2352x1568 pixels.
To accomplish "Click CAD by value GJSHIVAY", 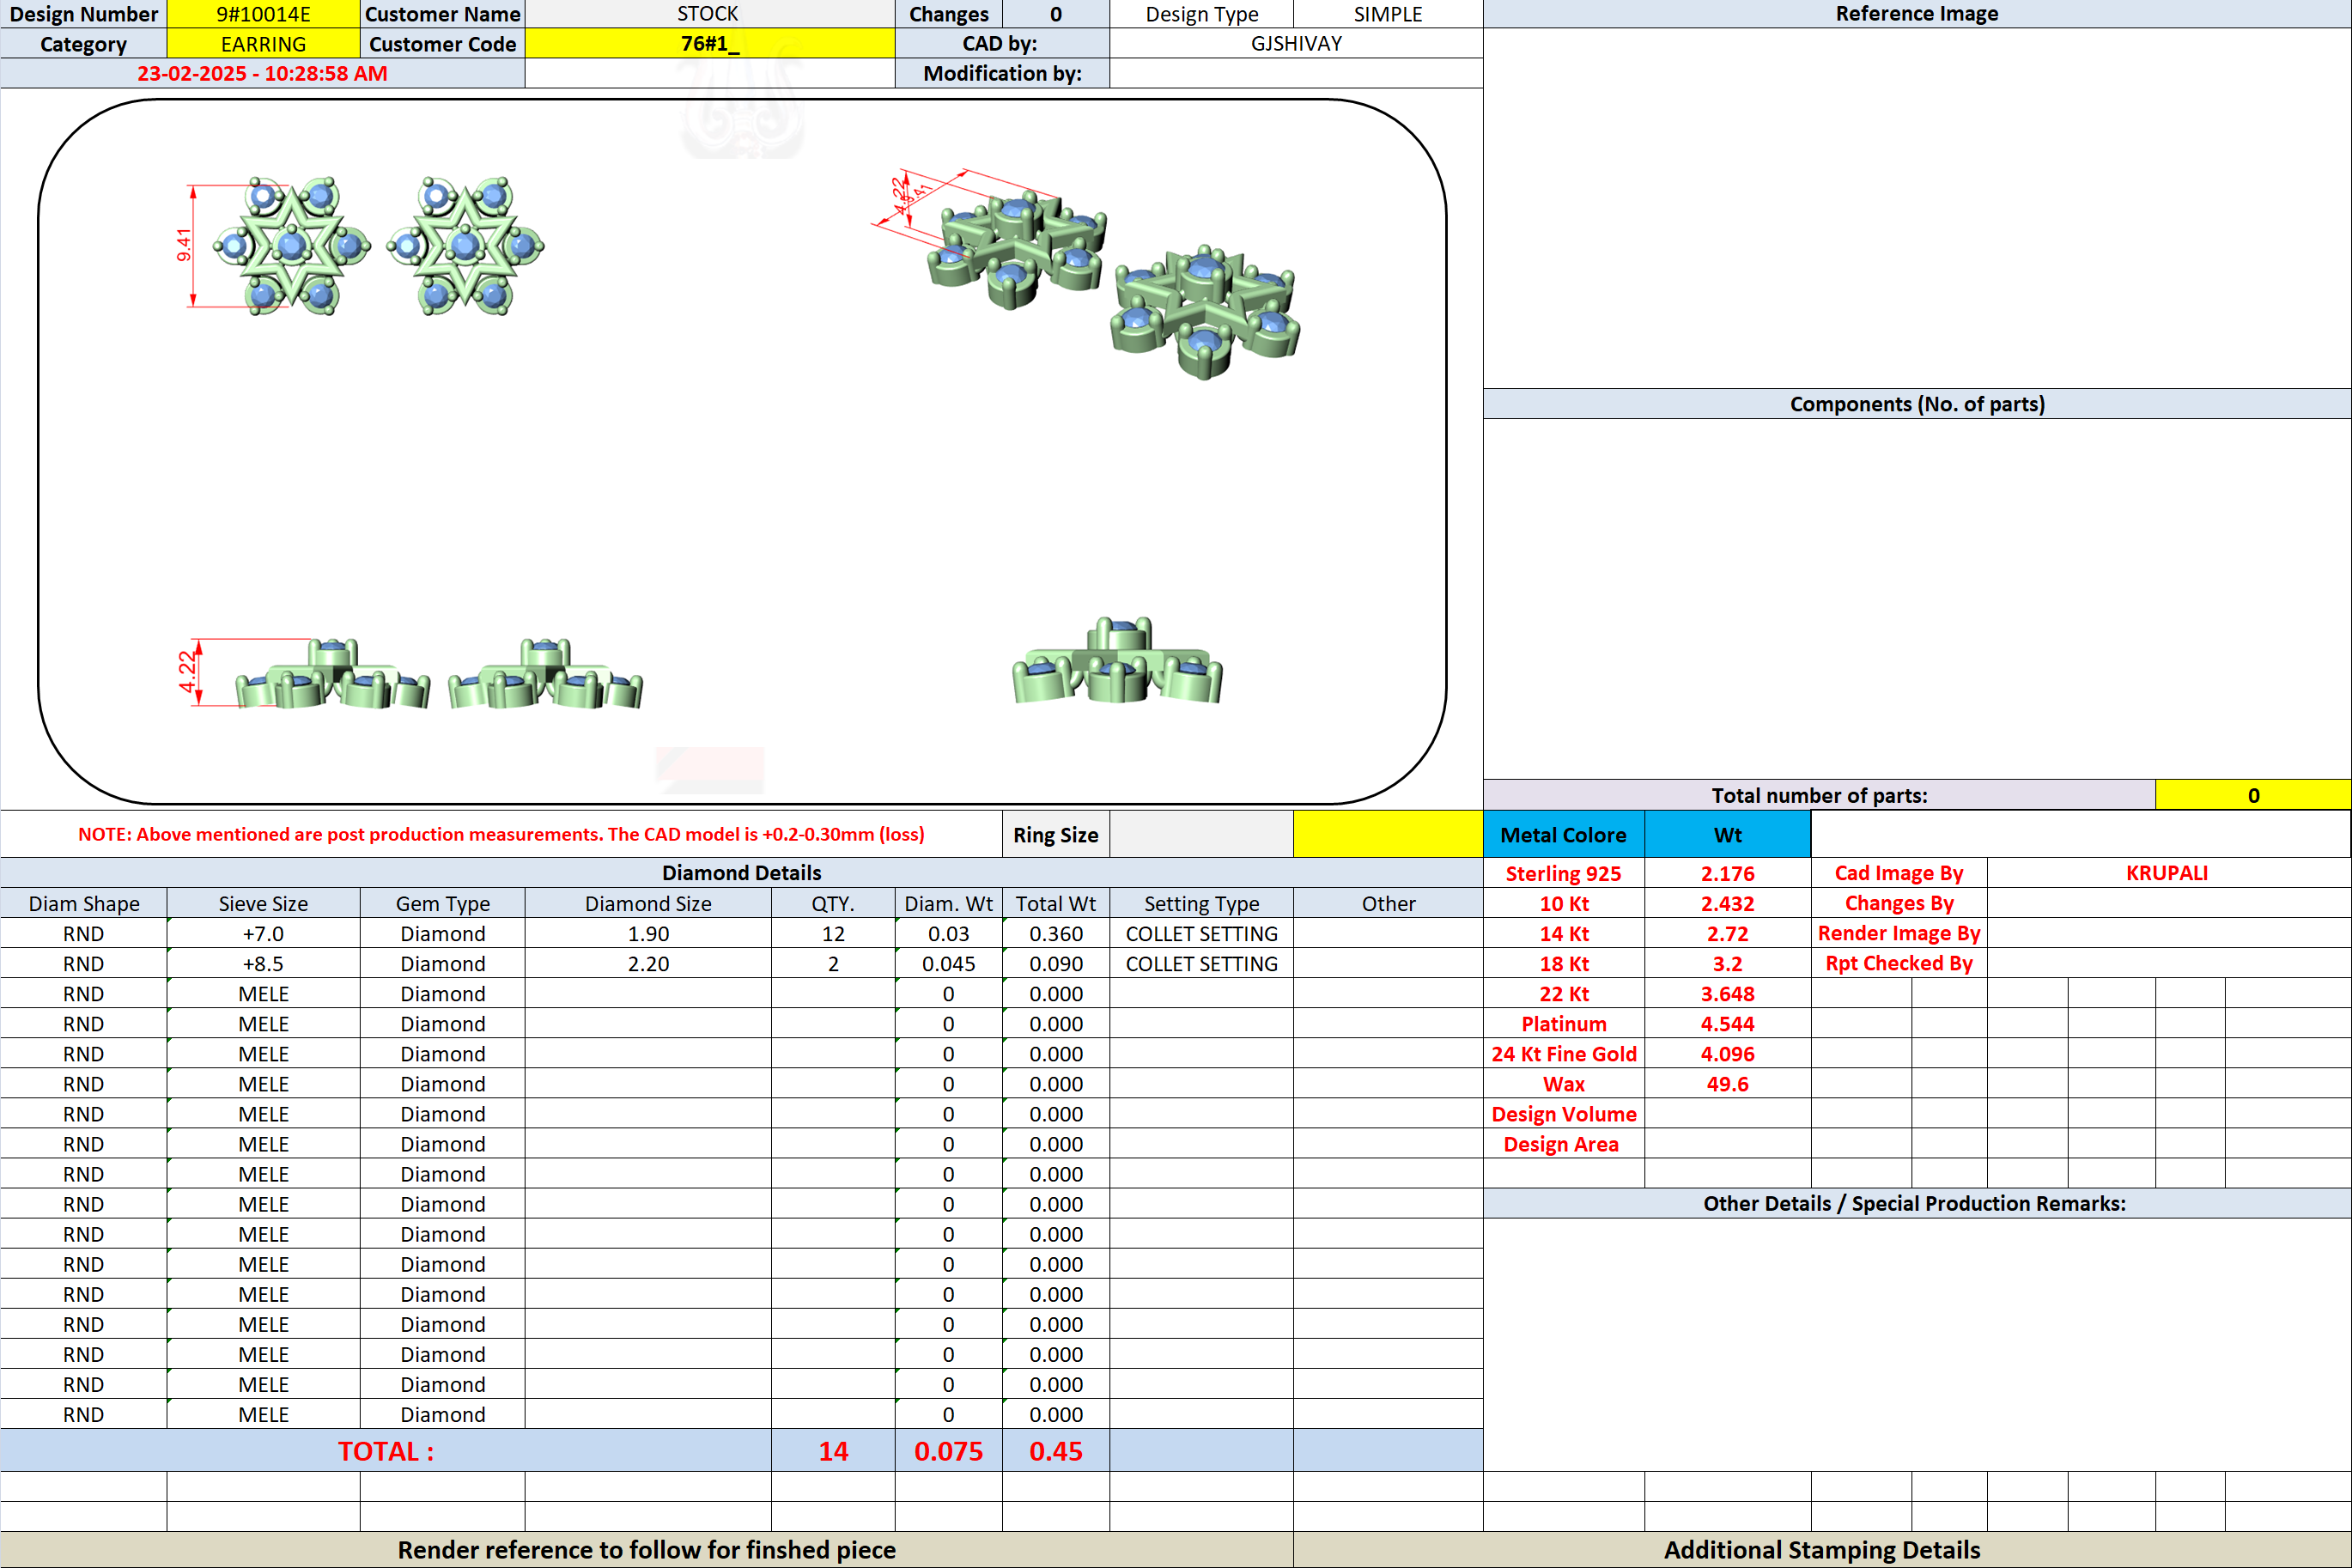I will click(1296, 44).
